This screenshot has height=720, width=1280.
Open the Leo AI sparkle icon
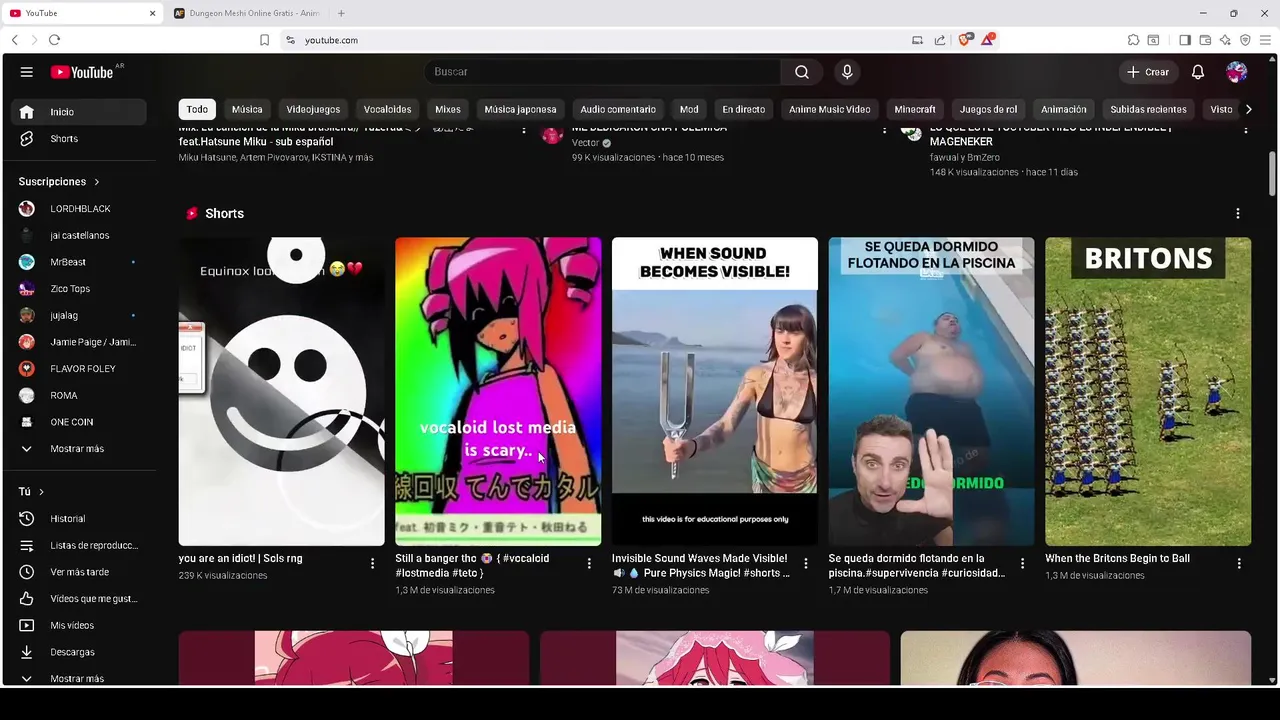click(1225, 40)
